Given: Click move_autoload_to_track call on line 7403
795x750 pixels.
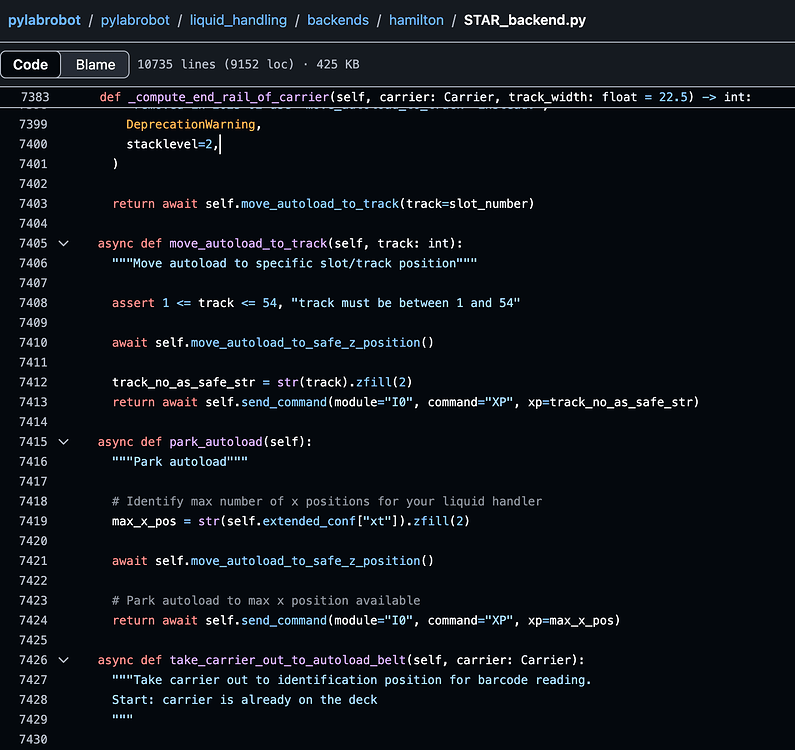Looking at the screenshot, I should [x=320, y=204].
